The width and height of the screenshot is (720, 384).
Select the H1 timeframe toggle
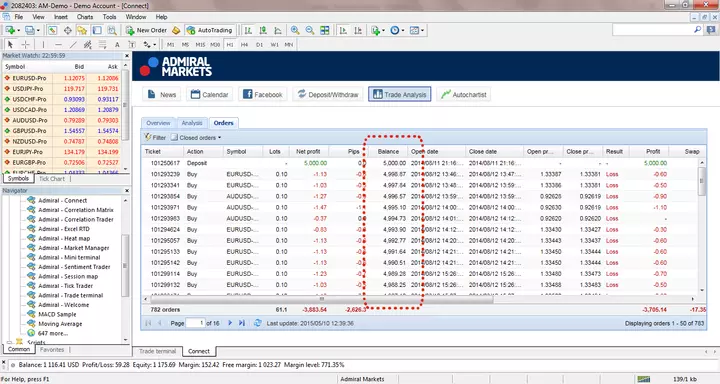point(230,45)
